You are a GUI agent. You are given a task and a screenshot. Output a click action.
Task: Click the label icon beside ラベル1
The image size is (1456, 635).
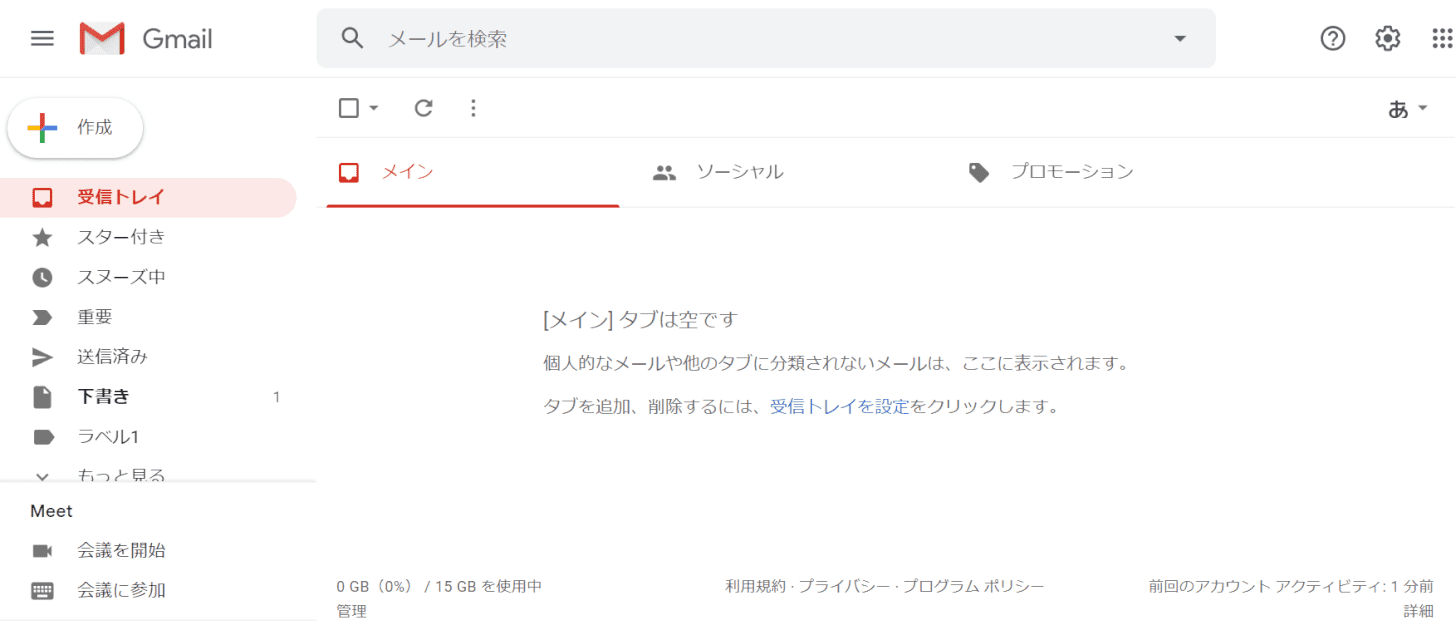point(42,437)
